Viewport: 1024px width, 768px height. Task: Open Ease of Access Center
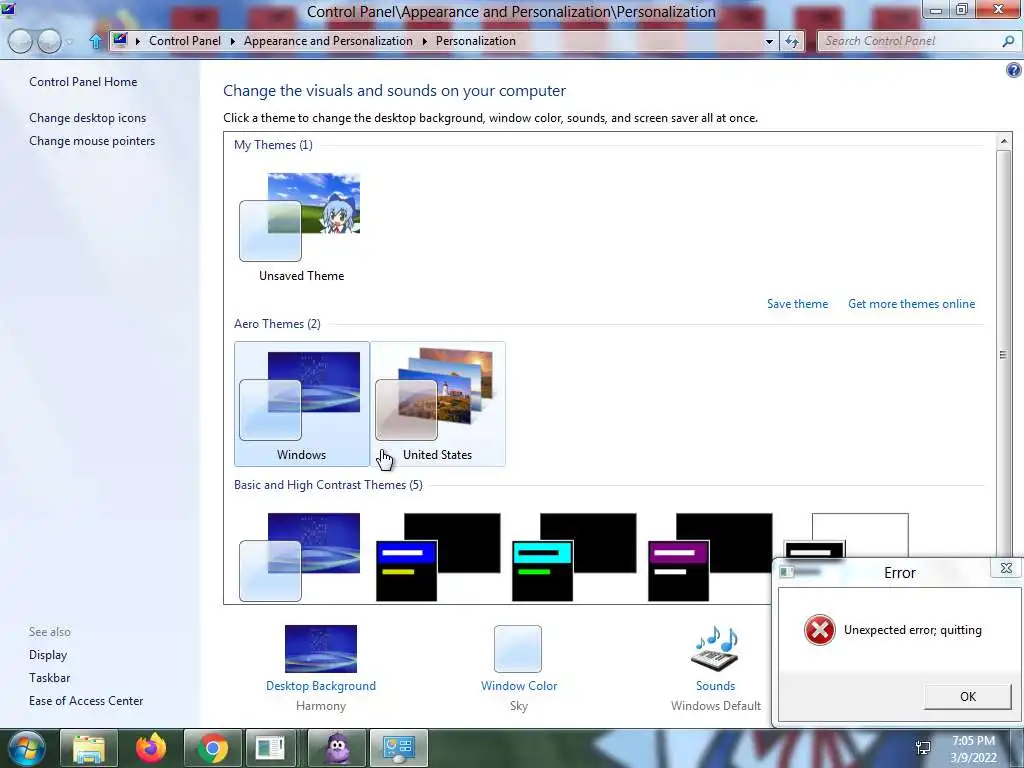point(86,701)
